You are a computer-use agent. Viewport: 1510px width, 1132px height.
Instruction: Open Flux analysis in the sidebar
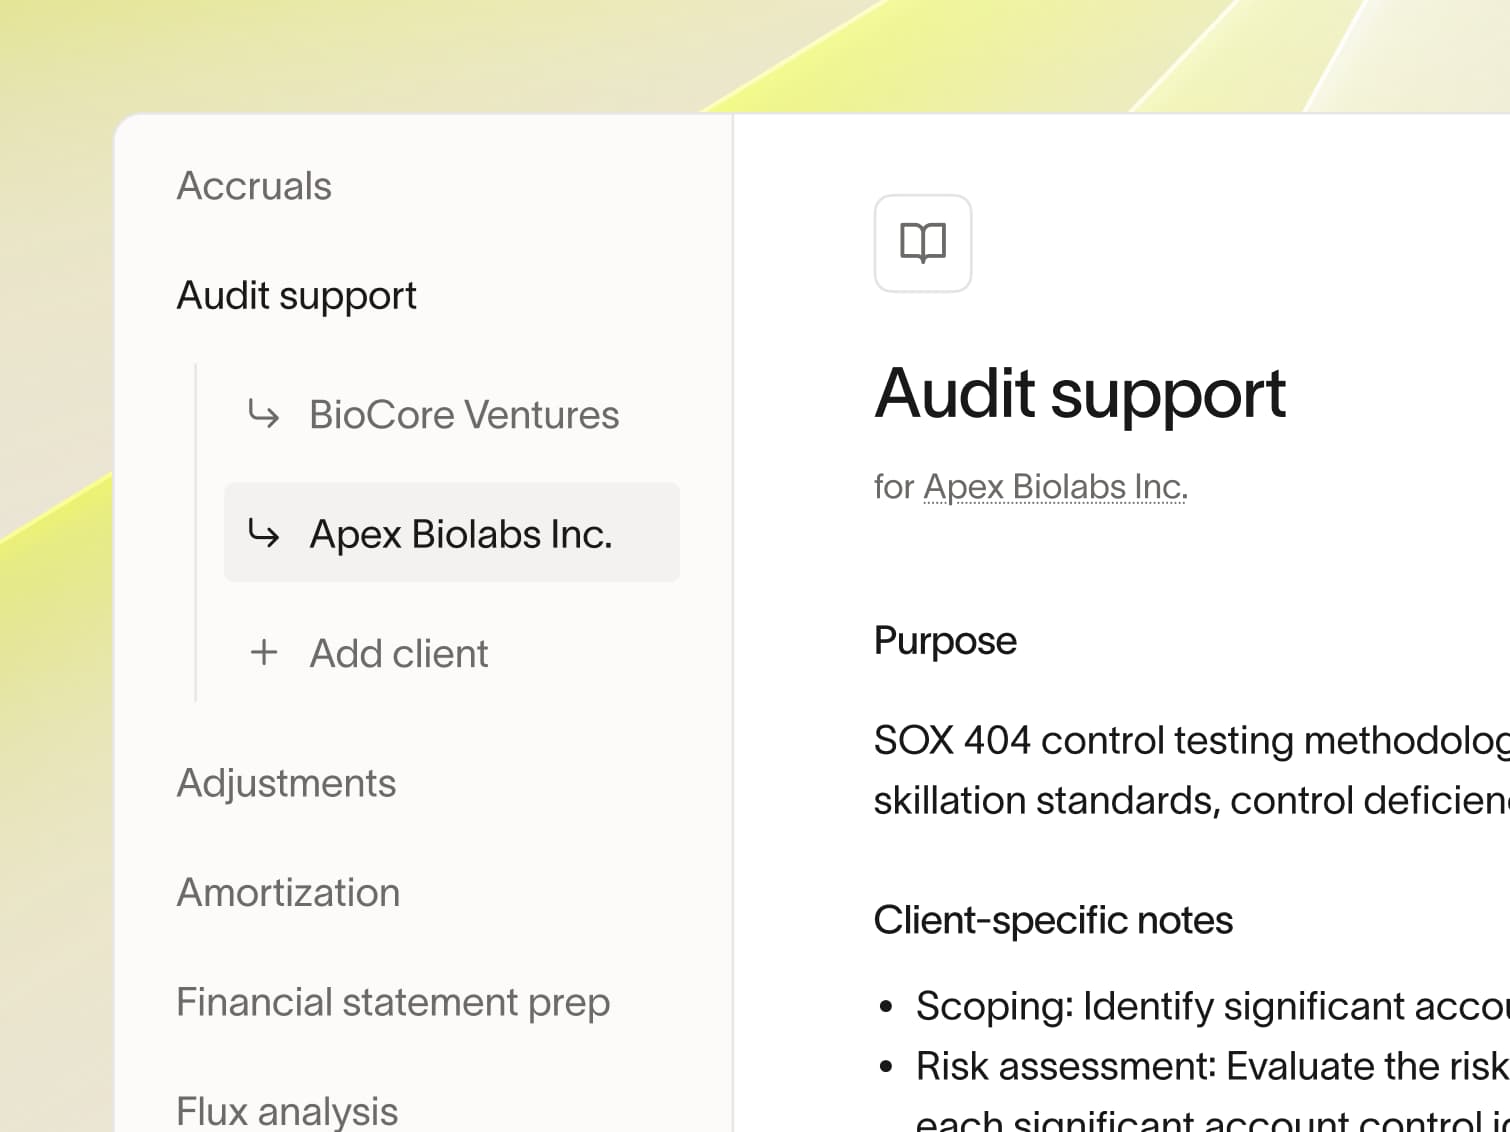(287, 1111)
